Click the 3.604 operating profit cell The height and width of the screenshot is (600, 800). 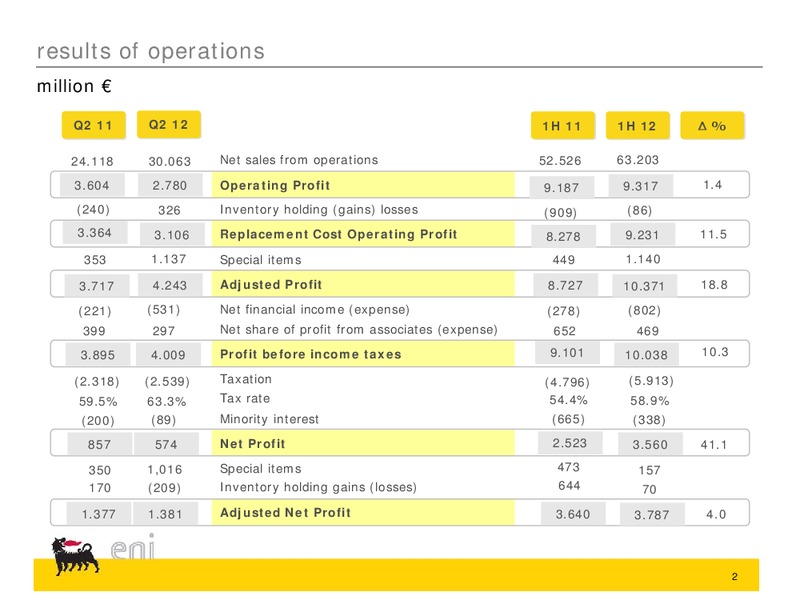pos(92,185)
